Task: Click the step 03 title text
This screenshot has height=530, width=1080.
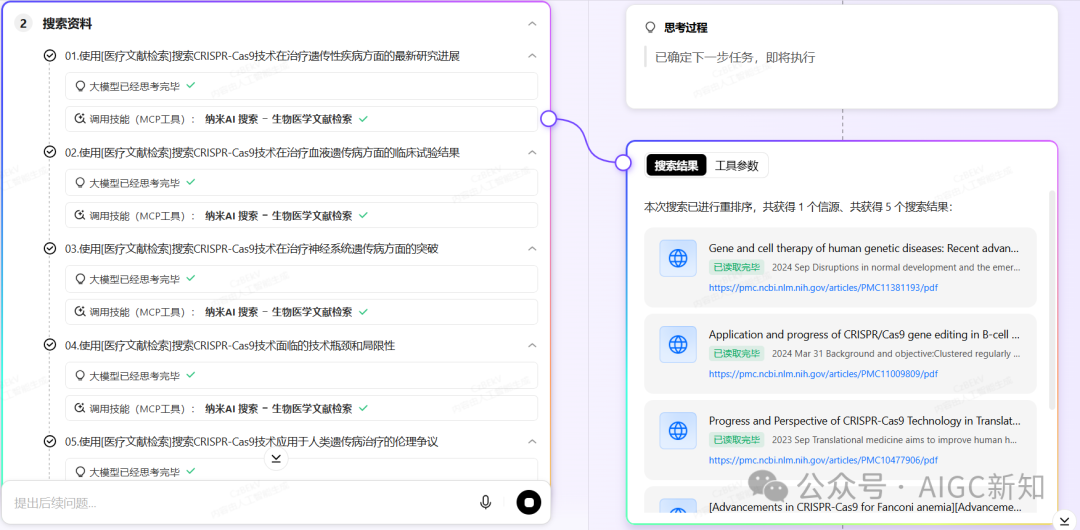Action: click(251, 248)
